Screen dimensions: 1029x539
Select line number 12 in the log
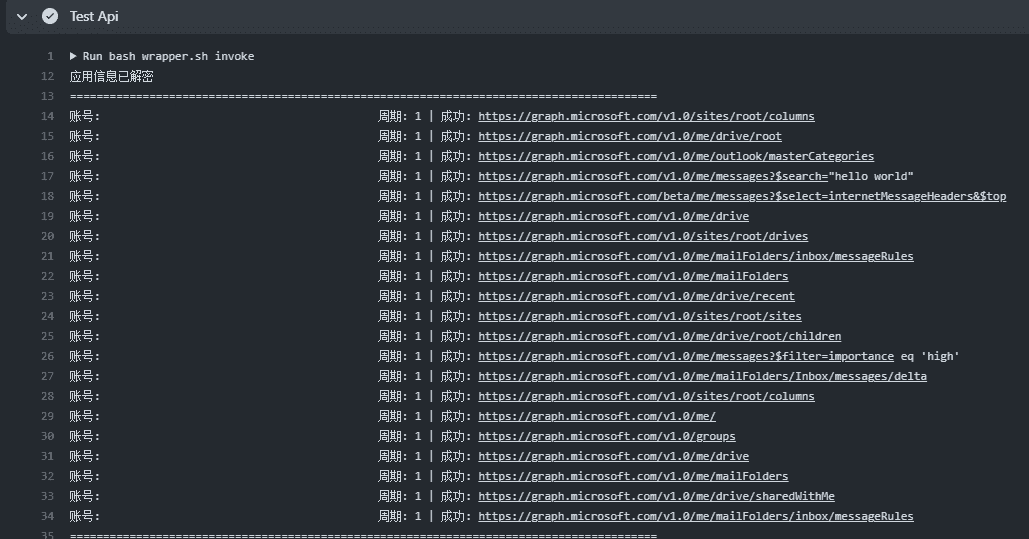pos(47,76)
